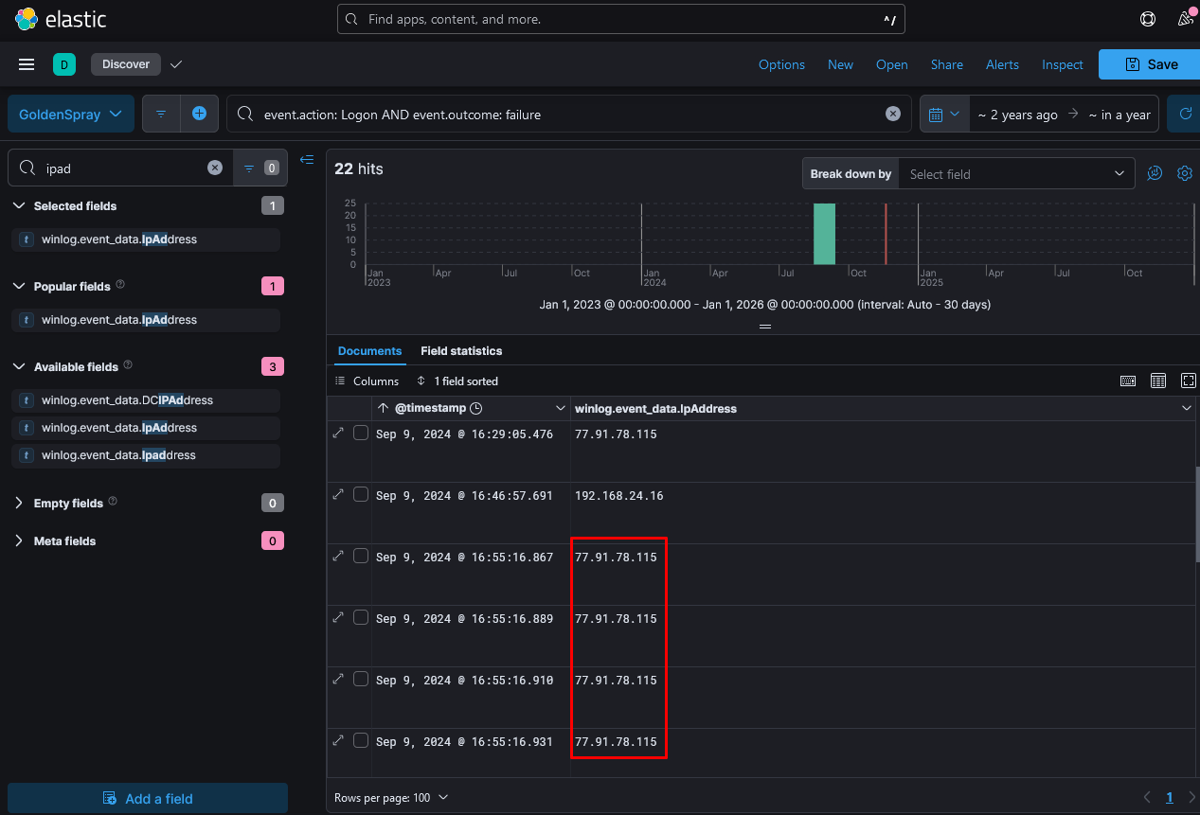
Task: Open @timestamp column options chevron
Action: pos(560,408)
